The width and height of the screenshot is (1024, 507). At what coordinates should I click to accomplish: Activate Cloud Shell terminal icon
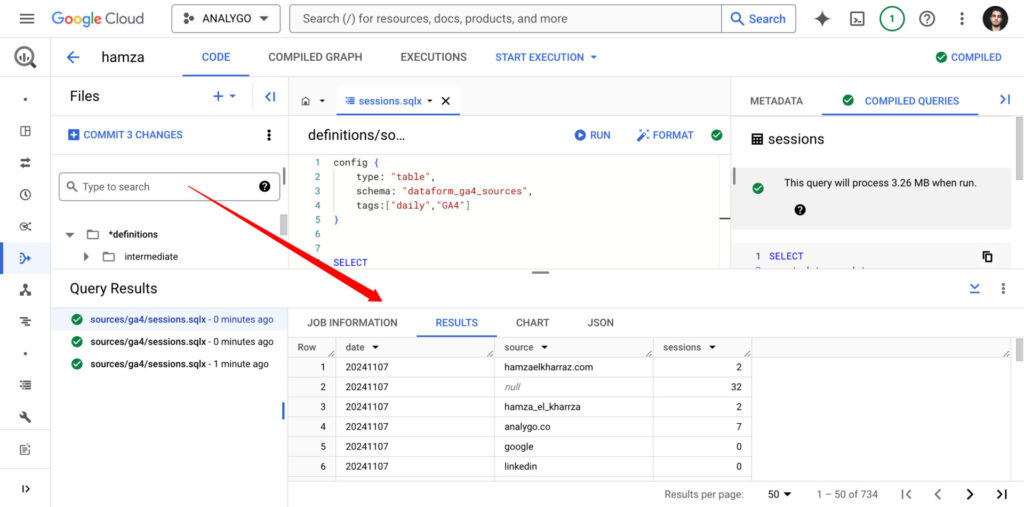(857, 19)
